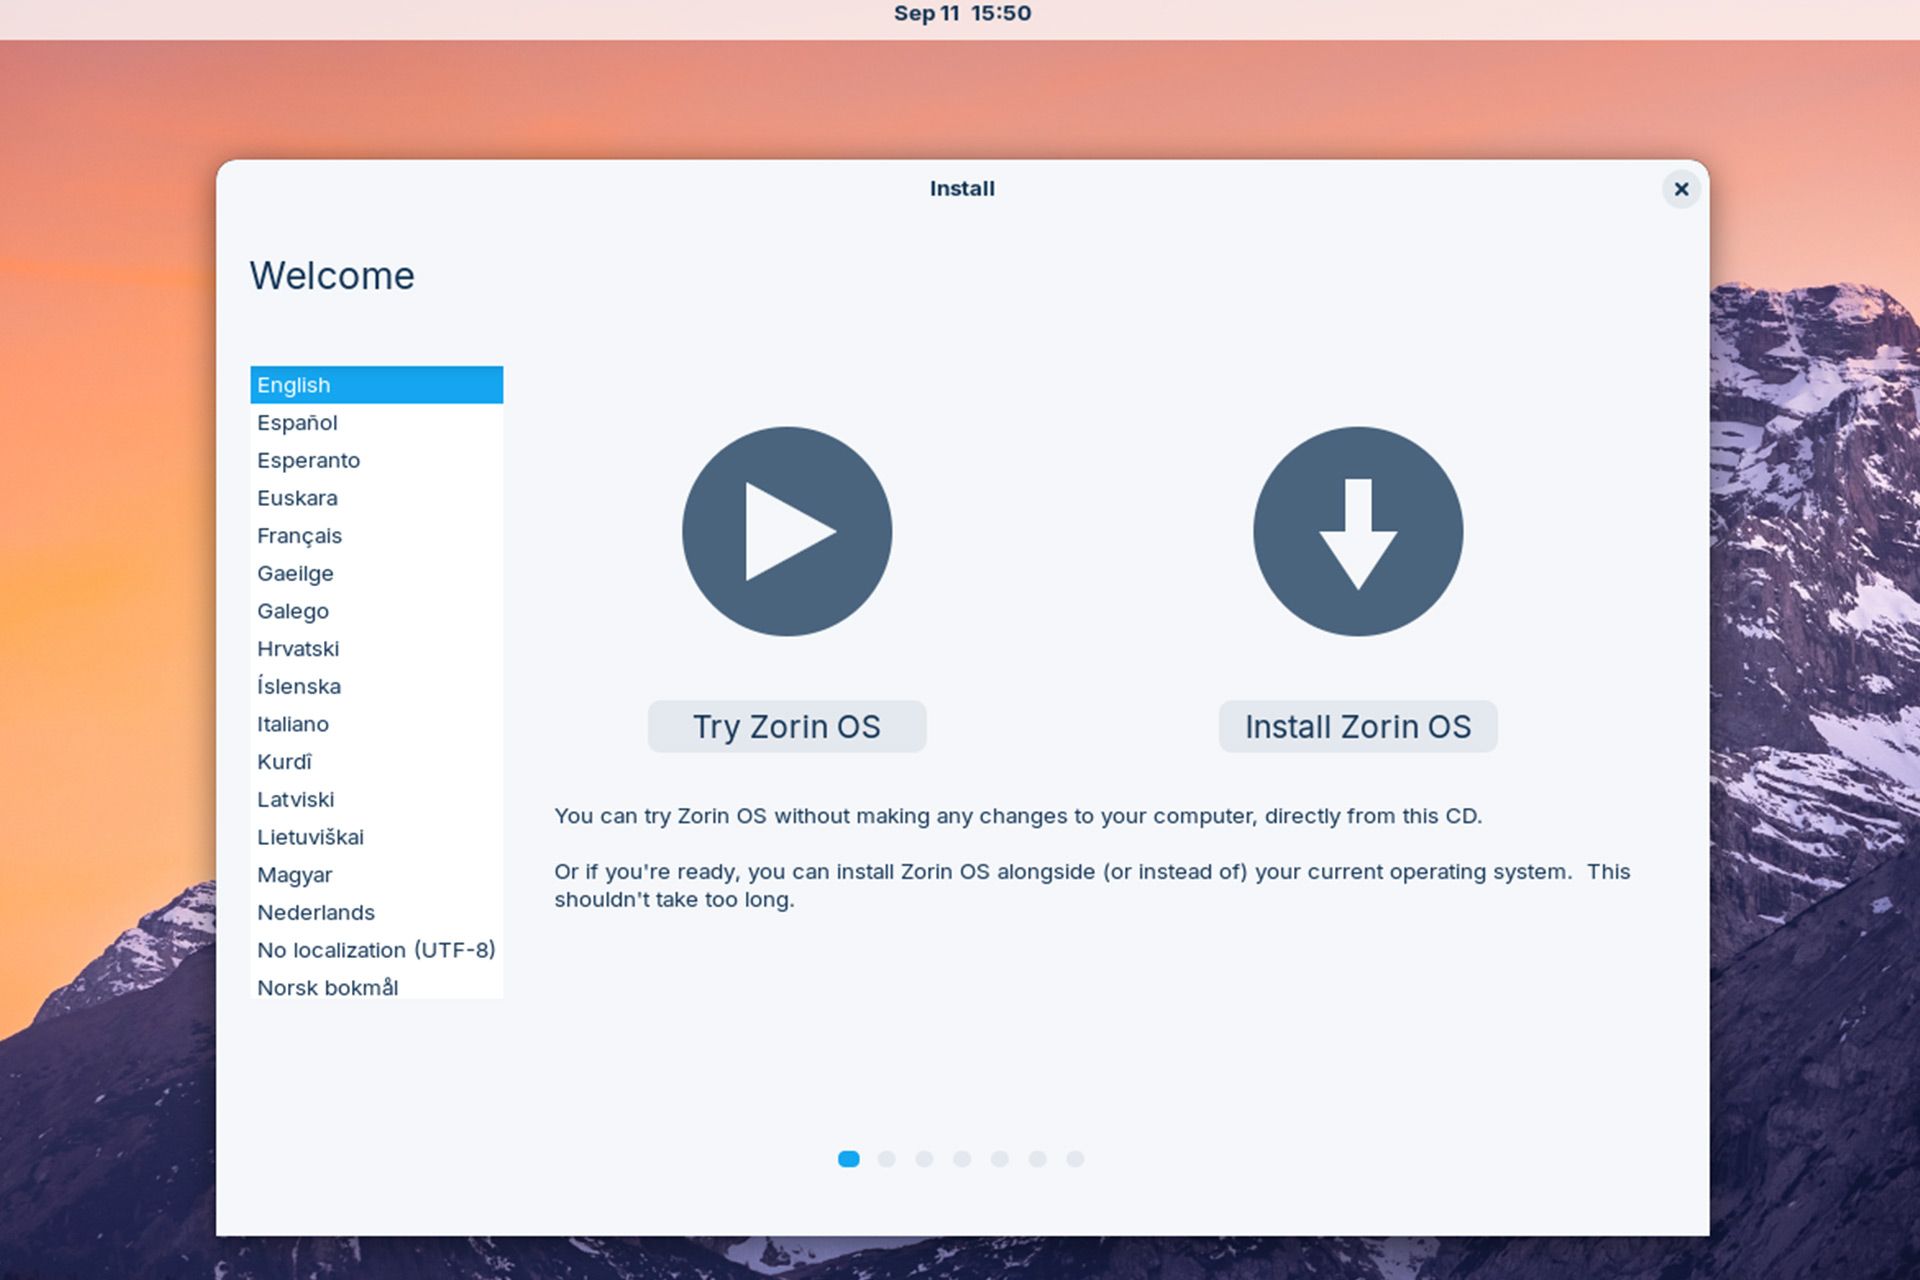The height and width of the screenshot is (1280, 1920).
Task: Navigate to third installer slide dot
Action: (920, 1159)
